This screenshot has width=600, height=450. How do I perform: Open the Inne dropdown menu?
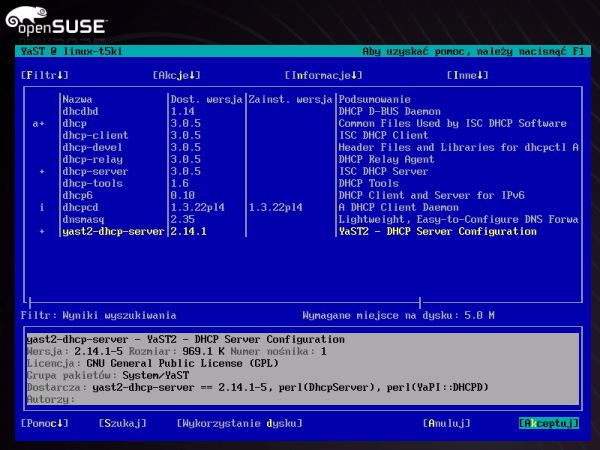pos(468,75)
